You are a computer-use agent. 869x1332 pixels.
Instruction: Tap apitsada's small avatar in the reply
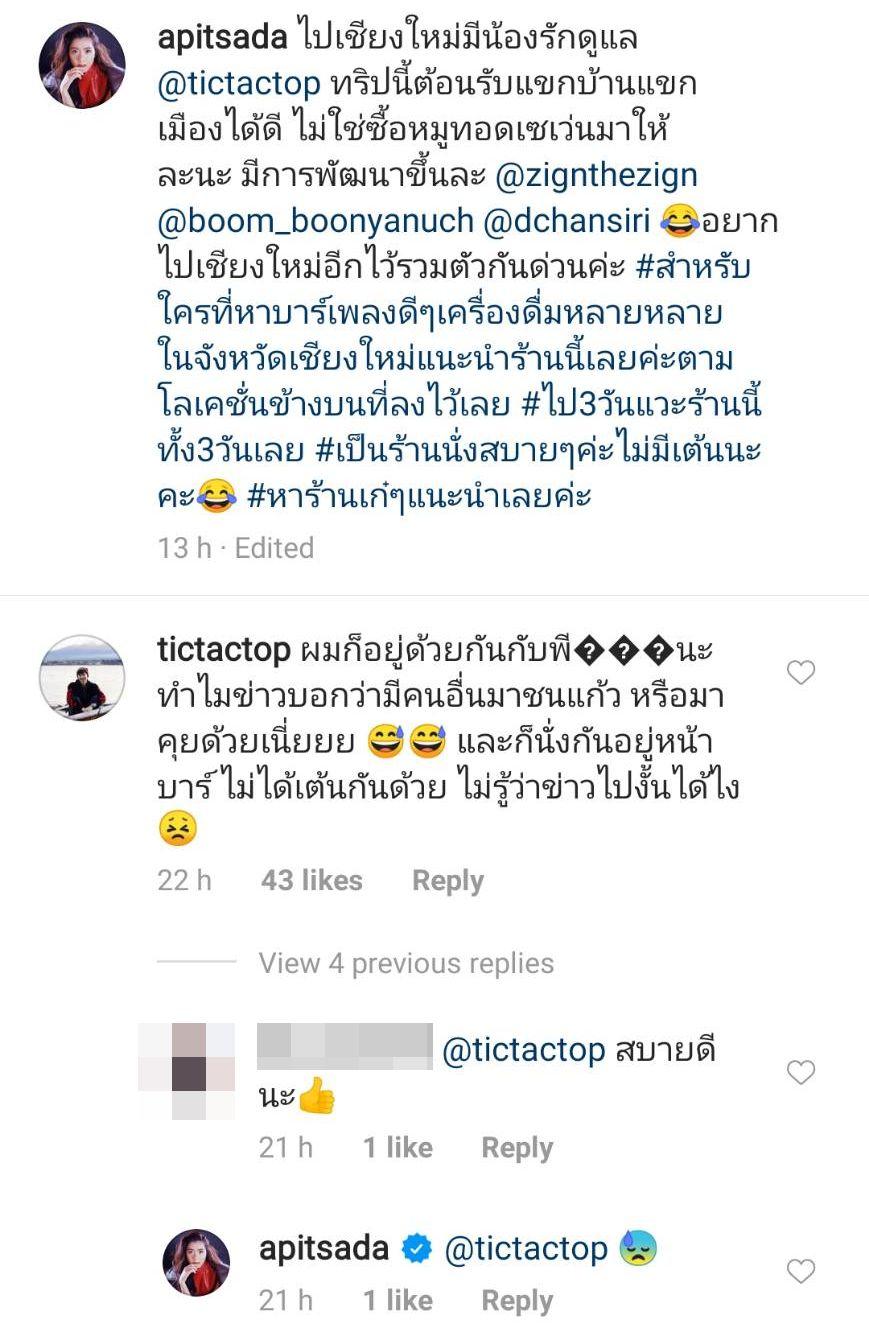197,1263
